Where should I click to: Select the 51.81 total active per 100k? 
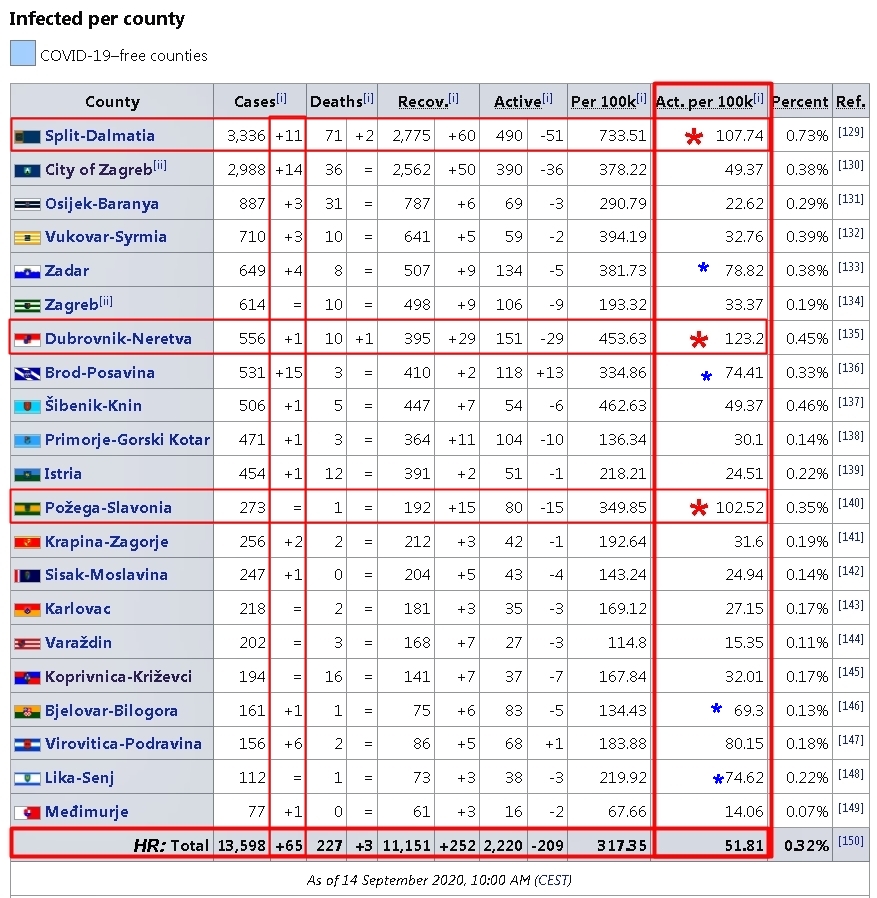pos(744,845)
